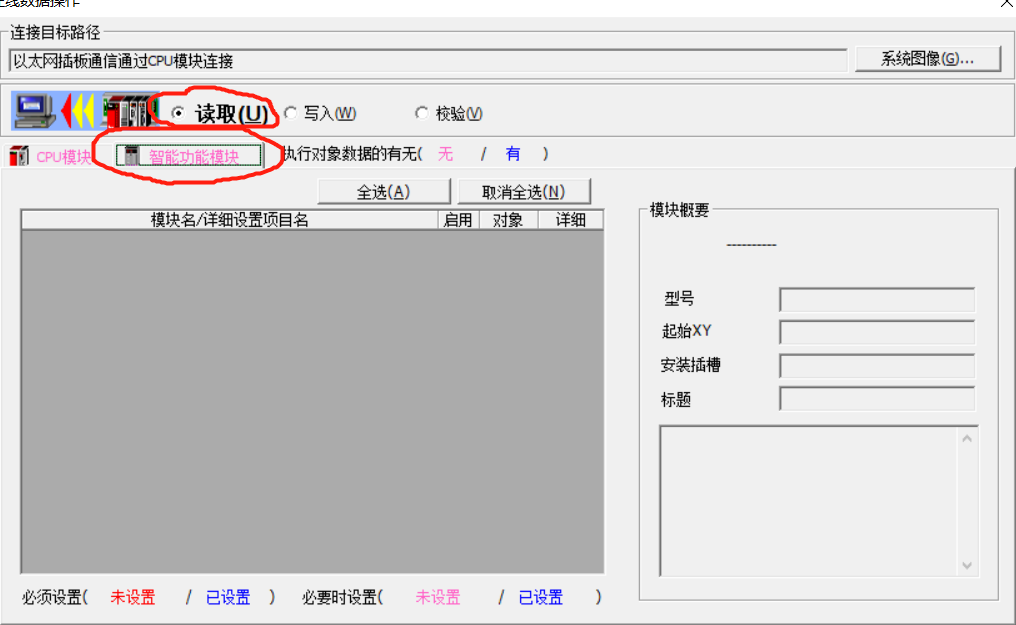Click the 详细 column header
Viewport: 1016px width, 625px height.
pyautogui.click(x=570, y=220)
